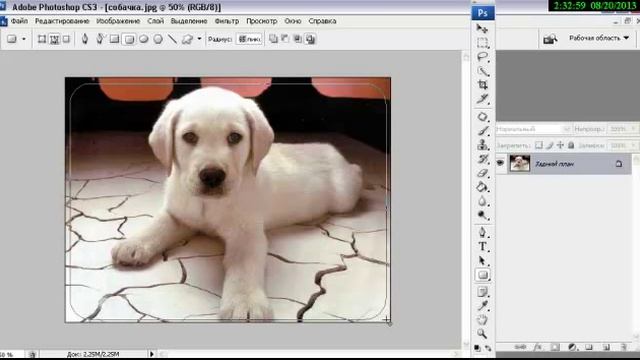Open the Редактирование menu
Viewport: 640px width, 360px height.
point(62,21)
